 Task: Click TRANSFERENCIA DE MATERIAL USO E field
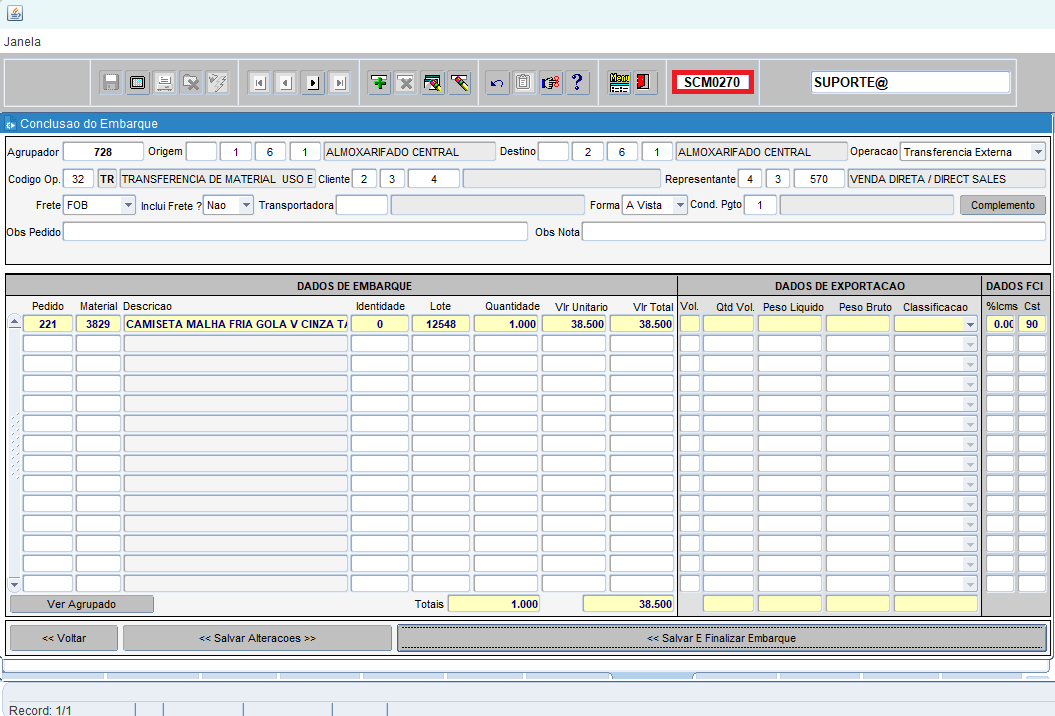click(217, 179)
